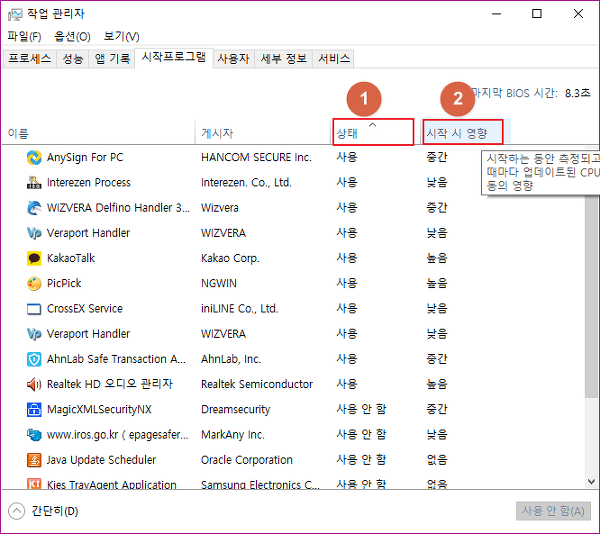Viewport: 600px width, 534px height.
Task: Click the Realtek HD speaker icon
Action: coord(34,384)
